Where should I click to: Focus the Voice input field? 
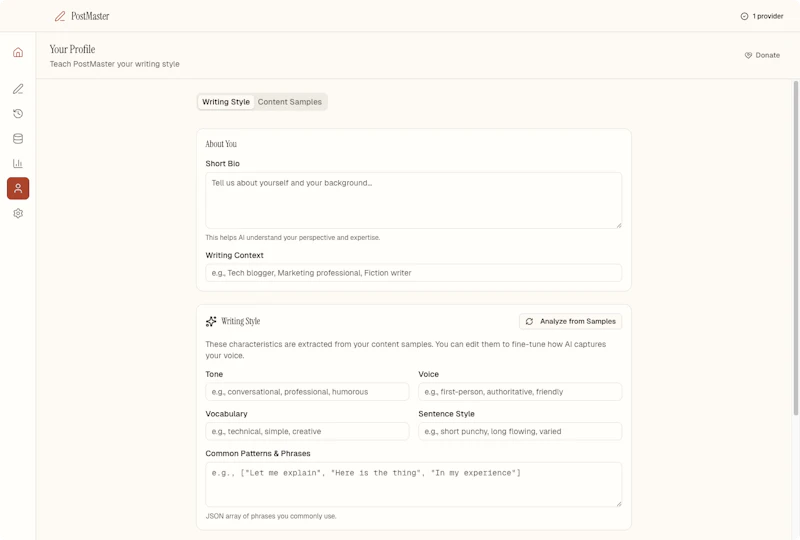(520, 392)
